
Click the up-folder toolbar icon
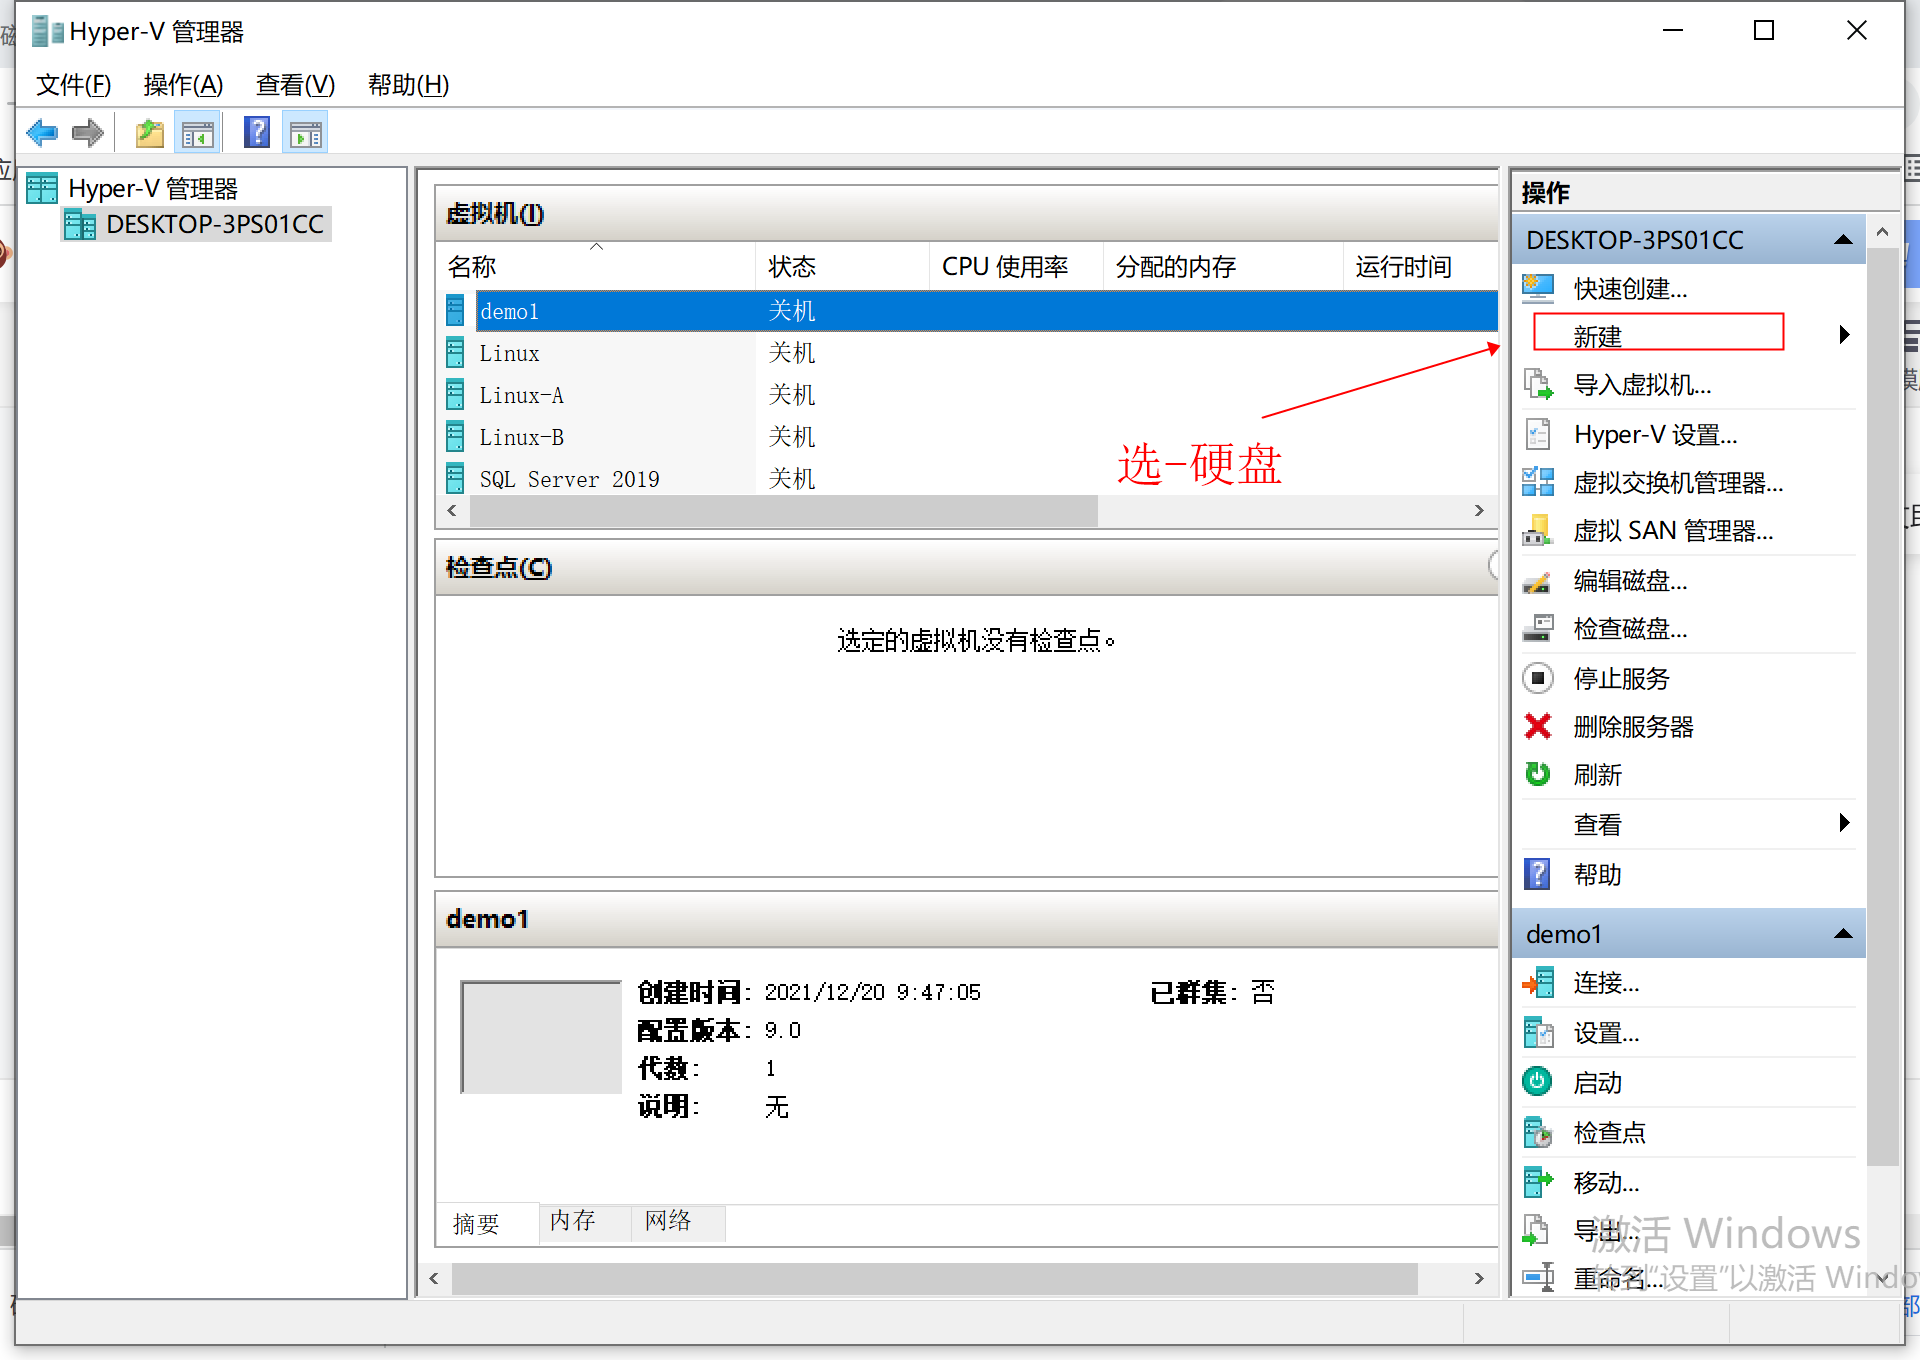point(149,133)
